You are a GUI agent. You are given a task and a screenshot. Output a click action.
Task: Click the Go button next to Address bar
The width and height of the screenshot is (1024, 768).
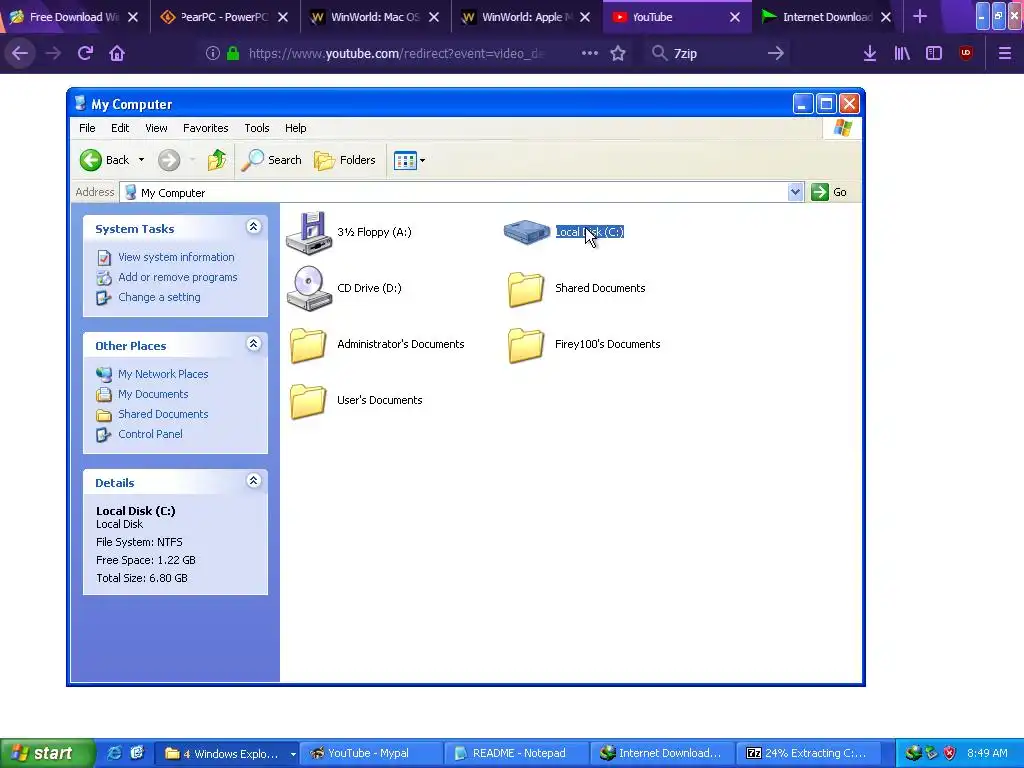(x=829, y=192)
